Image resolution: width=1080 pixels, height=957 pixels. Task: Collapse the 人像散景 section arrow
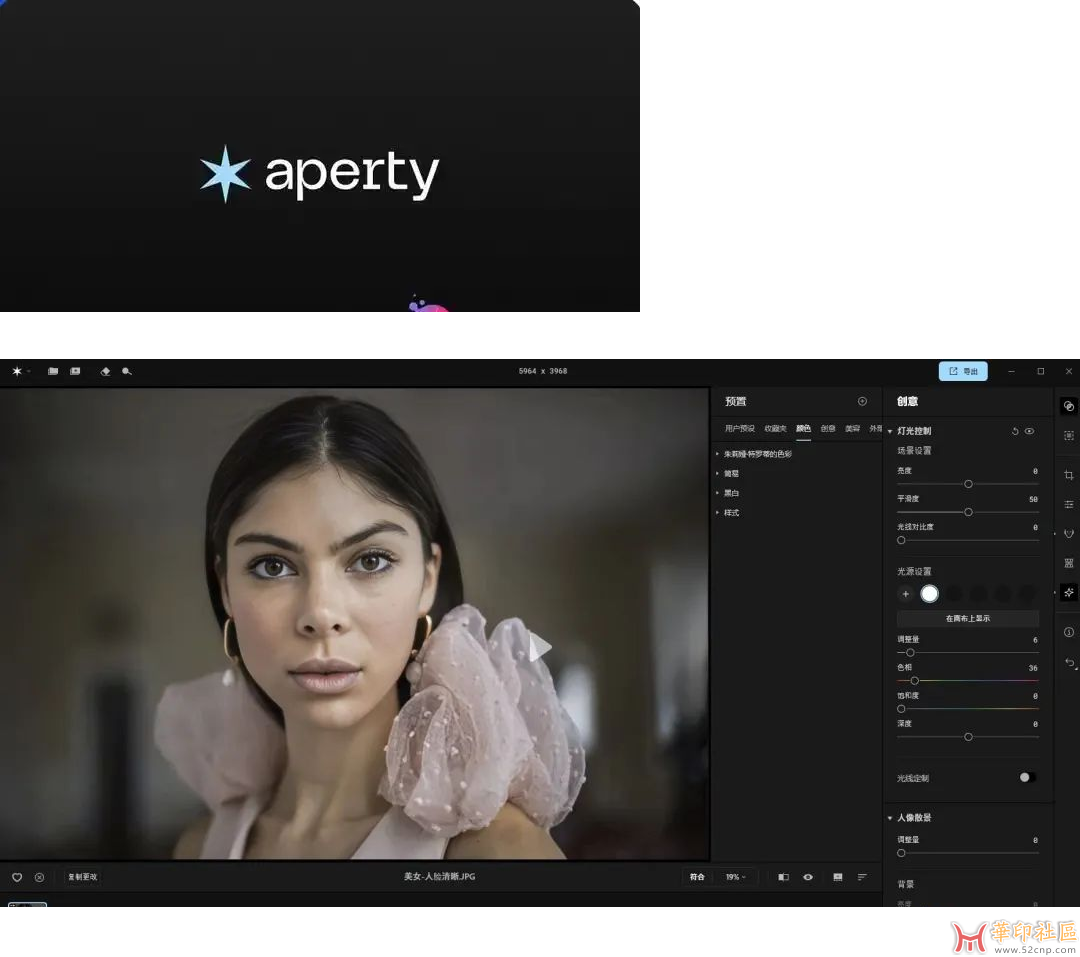(x=890, y=818)
